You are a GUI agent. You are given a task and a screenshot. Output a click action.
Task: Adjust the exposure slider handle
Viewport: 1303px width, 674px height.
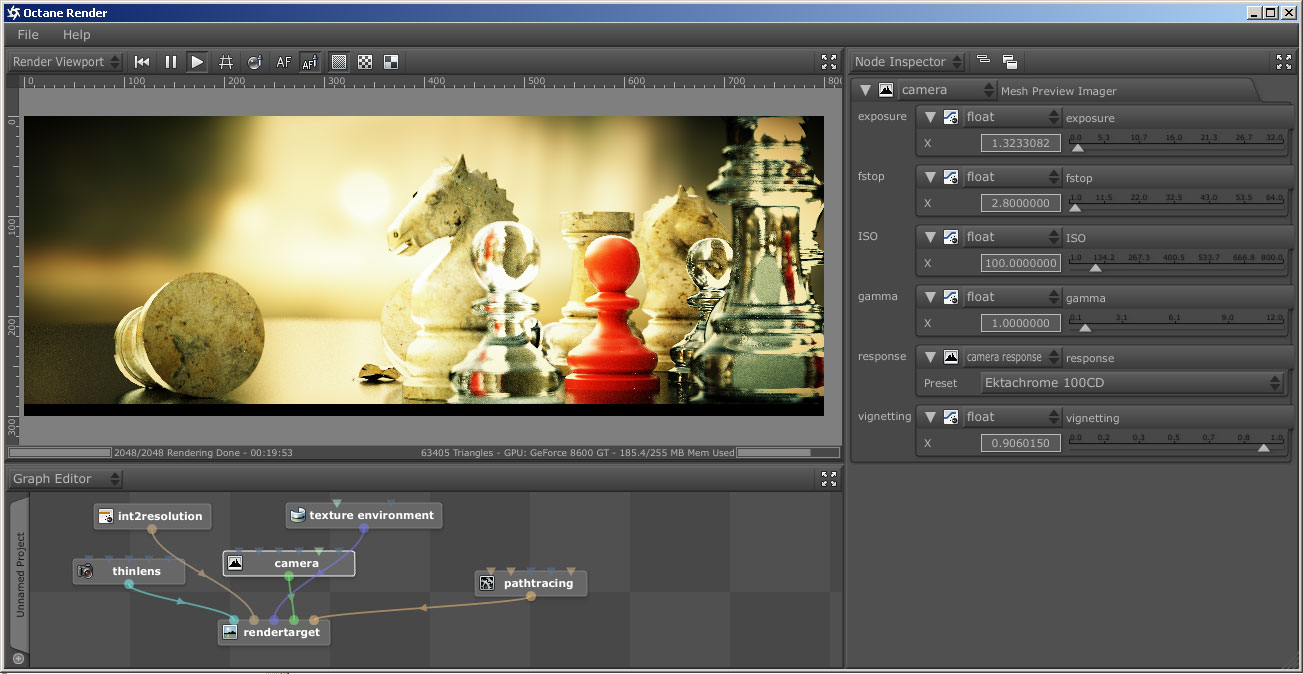coord(1077,148)
